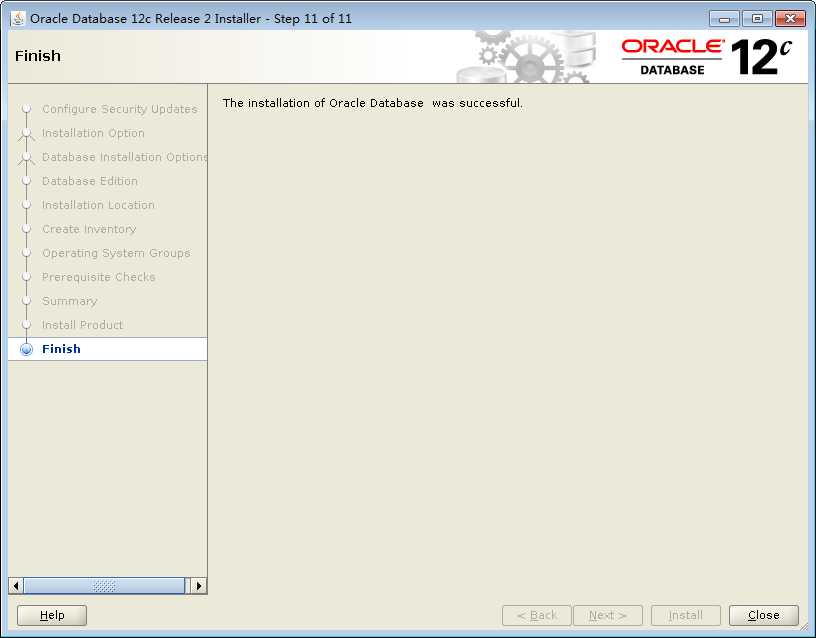Select the Summary step
Image resolution: width=816 pixels, height=638 pixels.
(69, 300)
